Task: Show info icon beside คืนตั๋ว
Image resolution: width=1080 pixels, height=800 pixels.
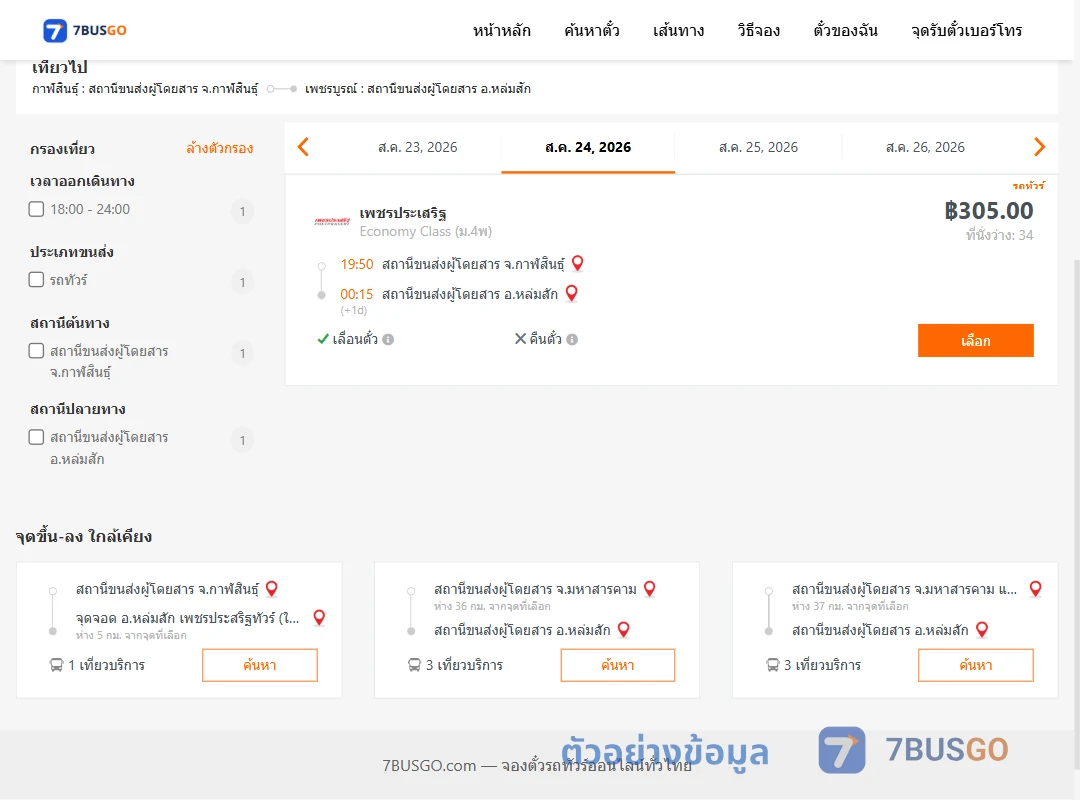Action: 572,339
